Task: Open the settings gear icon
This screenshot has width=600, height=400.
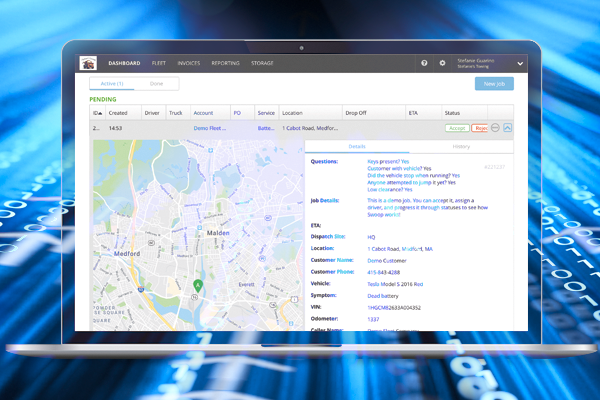Action: click(442, 63)
